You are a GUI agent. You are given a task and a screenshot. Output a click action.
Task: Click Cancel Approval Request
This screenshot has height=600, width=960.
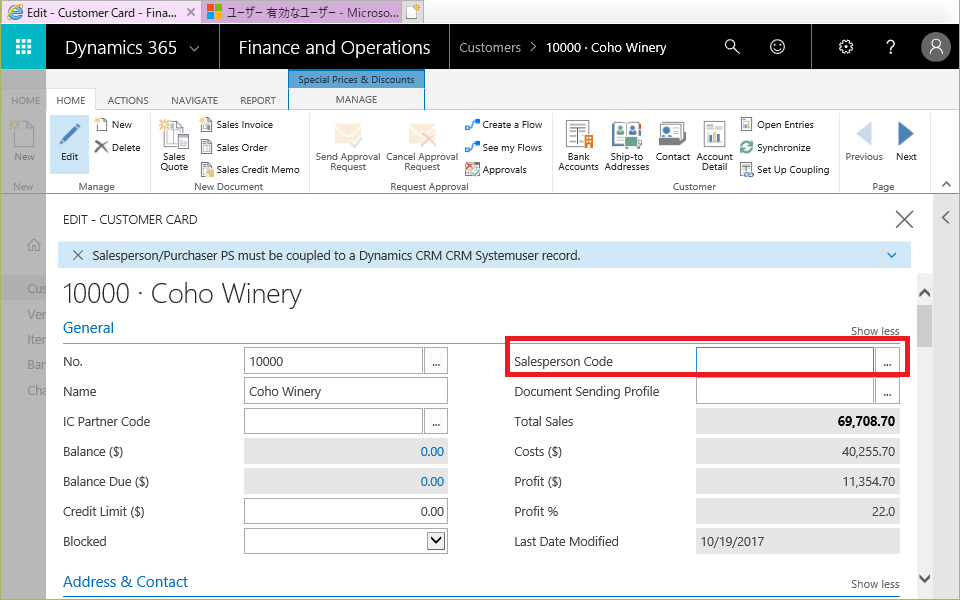click(422, 146)
